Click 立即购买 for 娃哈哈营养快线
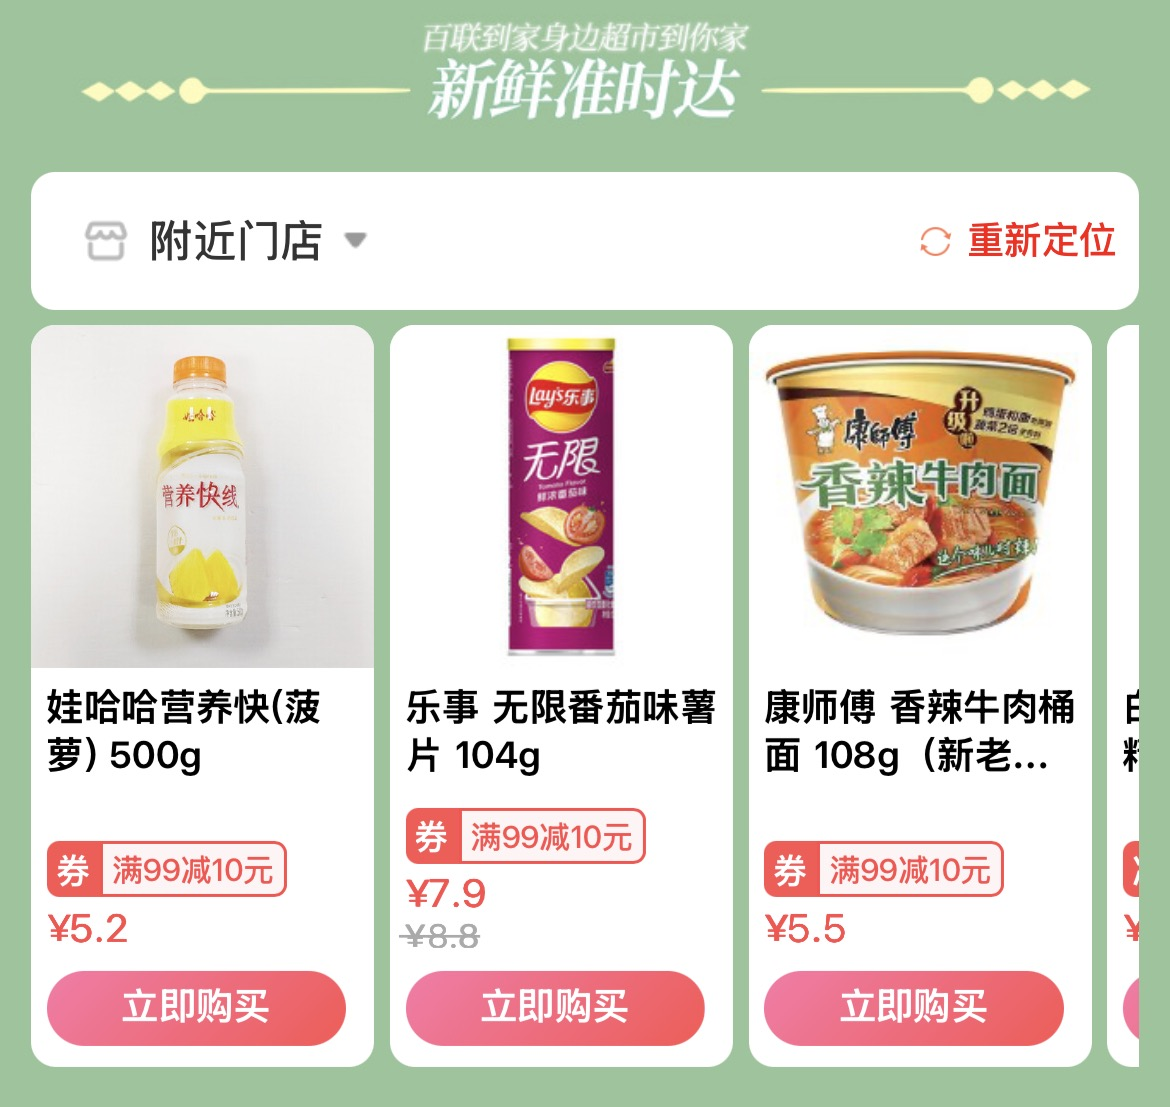This screenshot has height=1107, width=1170. pyautogui.click(x=196, y=1007)
